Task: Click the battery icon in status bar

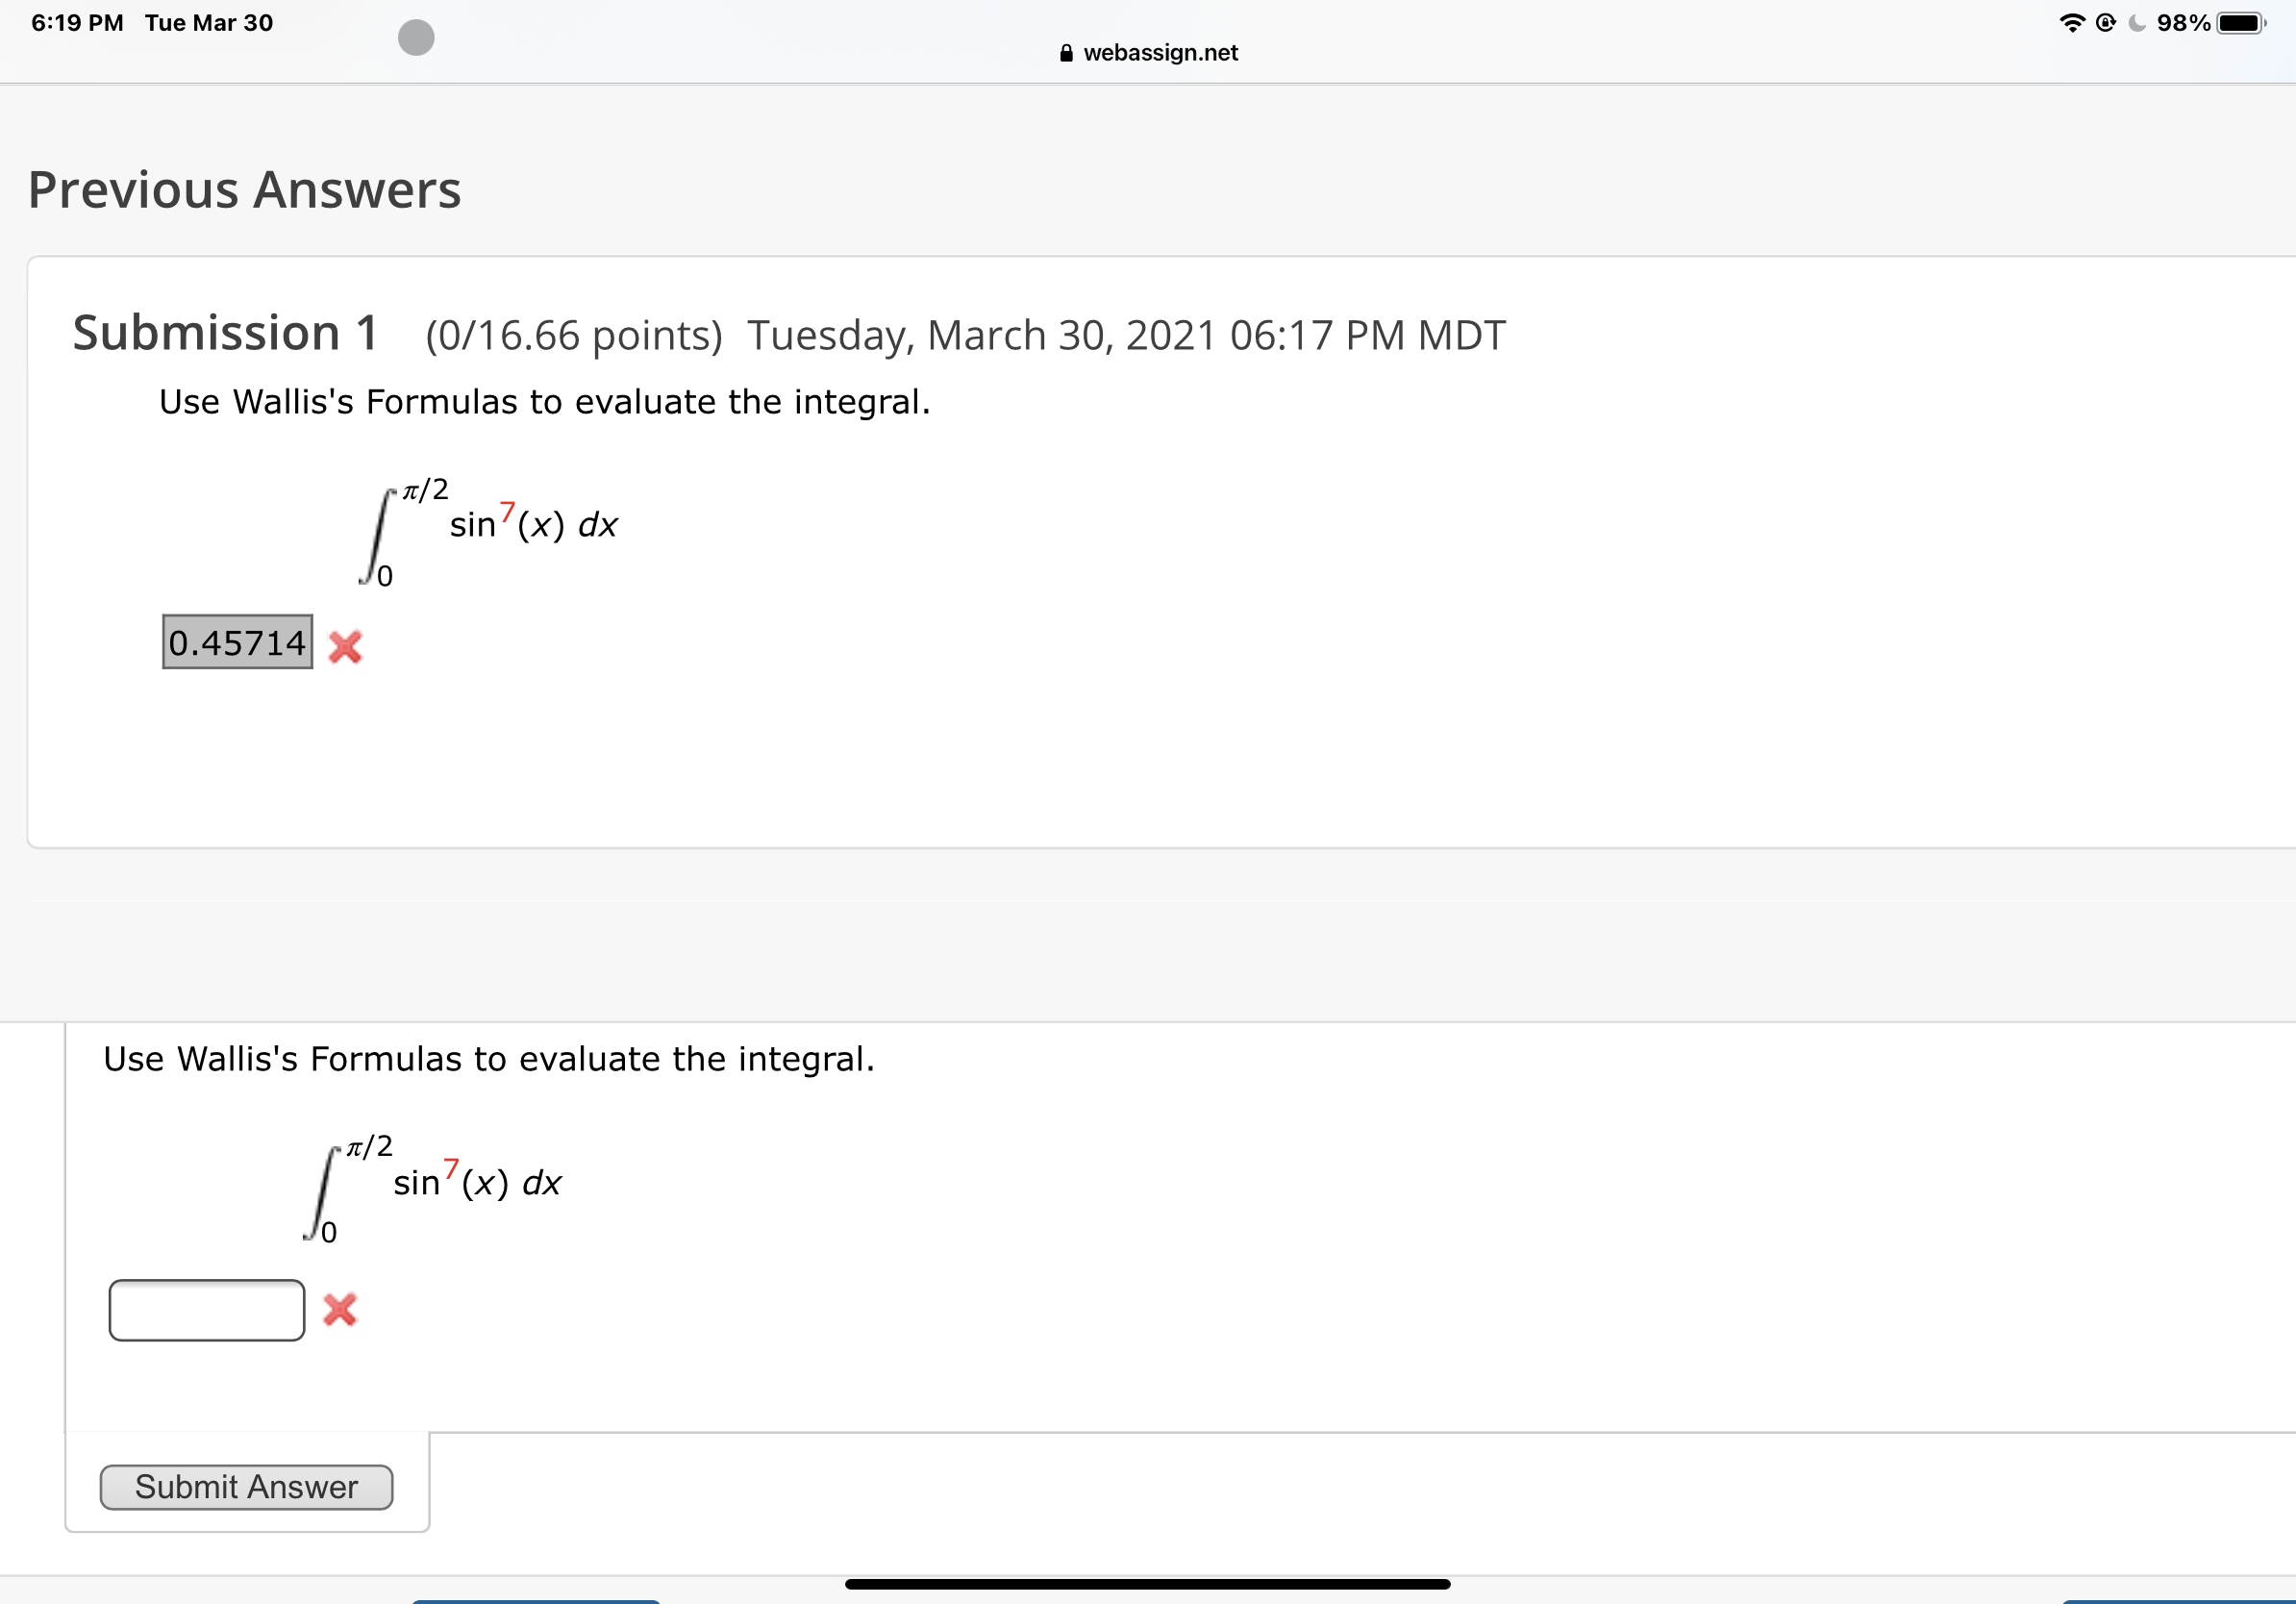Action: (x=2242, y=22)
